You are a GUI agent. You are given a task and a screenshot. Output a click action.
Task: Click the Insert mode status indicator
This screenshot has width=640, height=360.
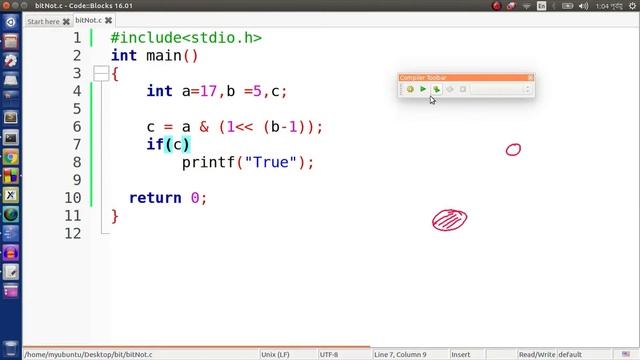[461, 354]
